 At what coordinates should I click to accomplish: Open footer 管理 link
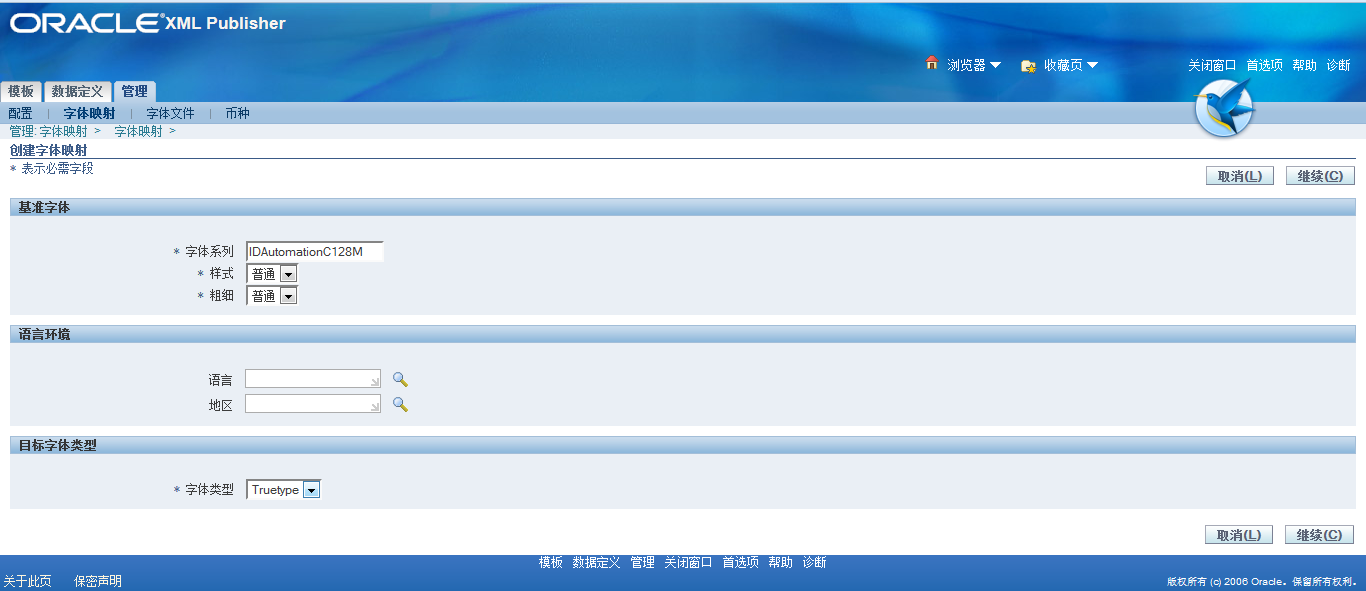(x=642, y=563)
